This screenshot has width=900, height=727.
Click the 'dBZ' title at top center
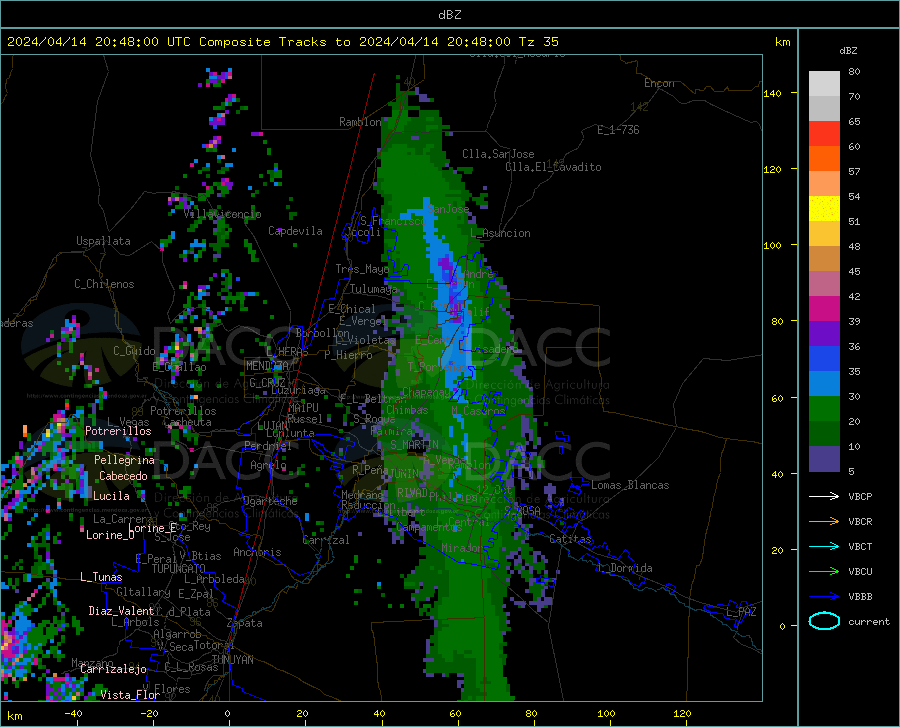[x=449, y=15]
